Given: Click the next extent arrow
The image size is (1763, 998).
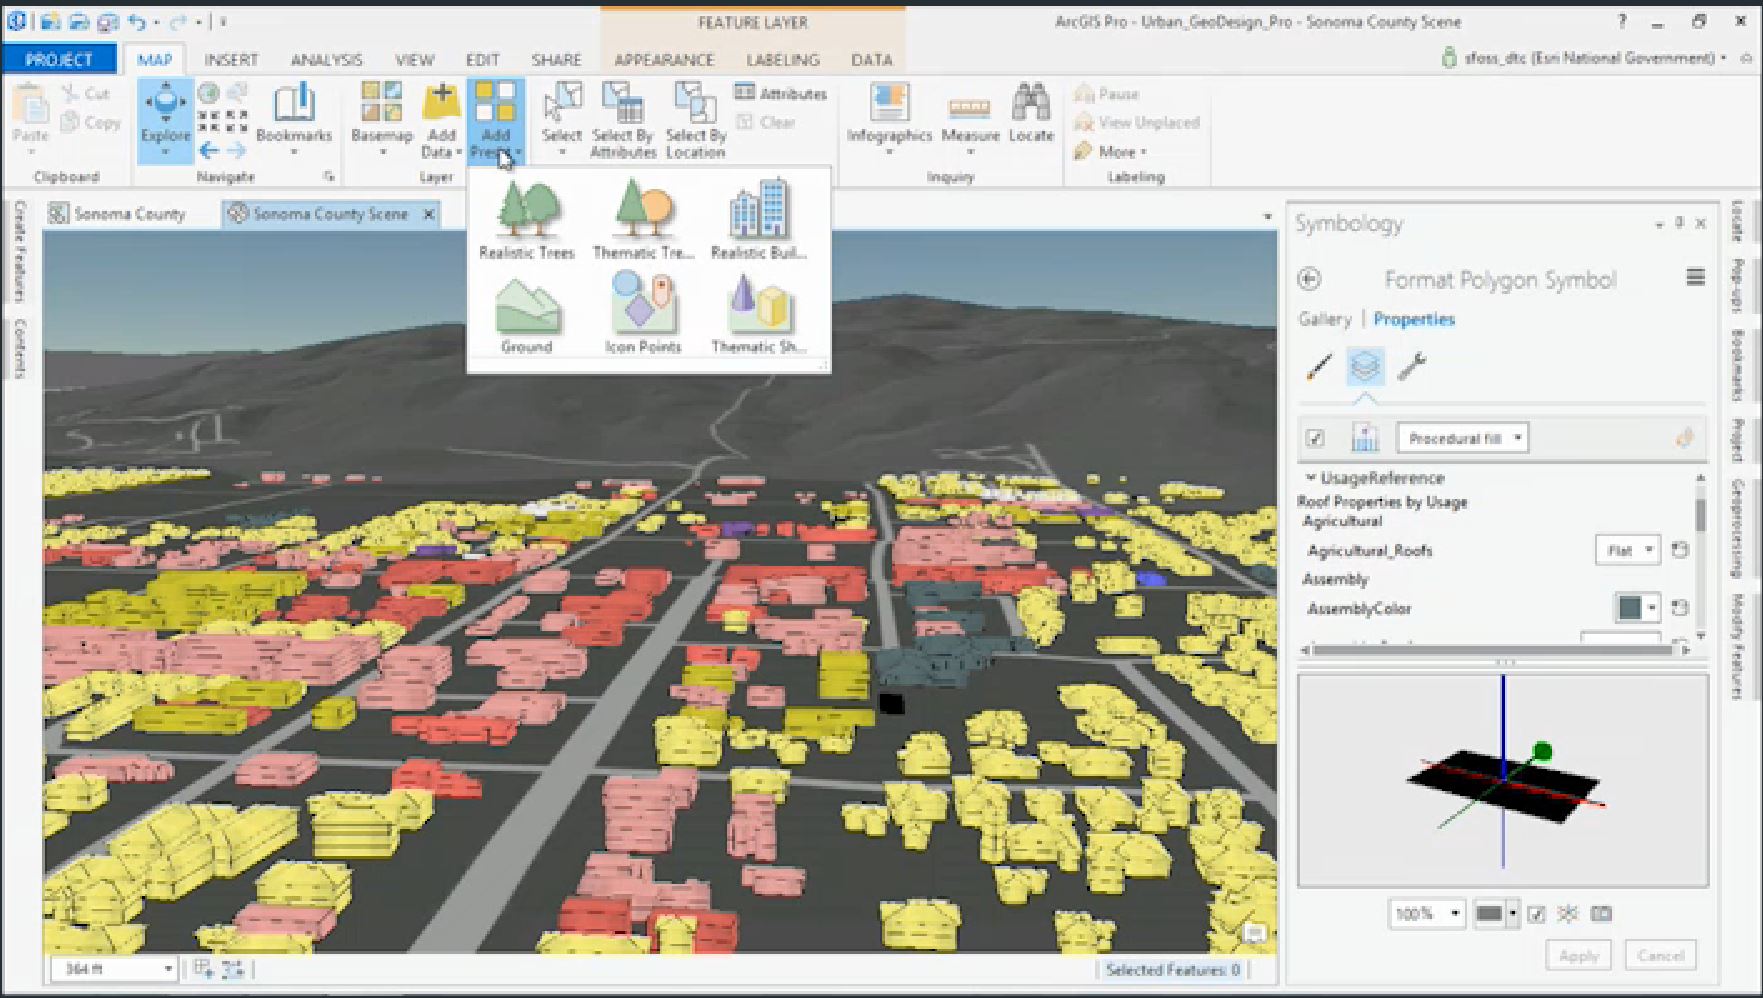Looking at the screenshot, I should (x=236, y=151).
